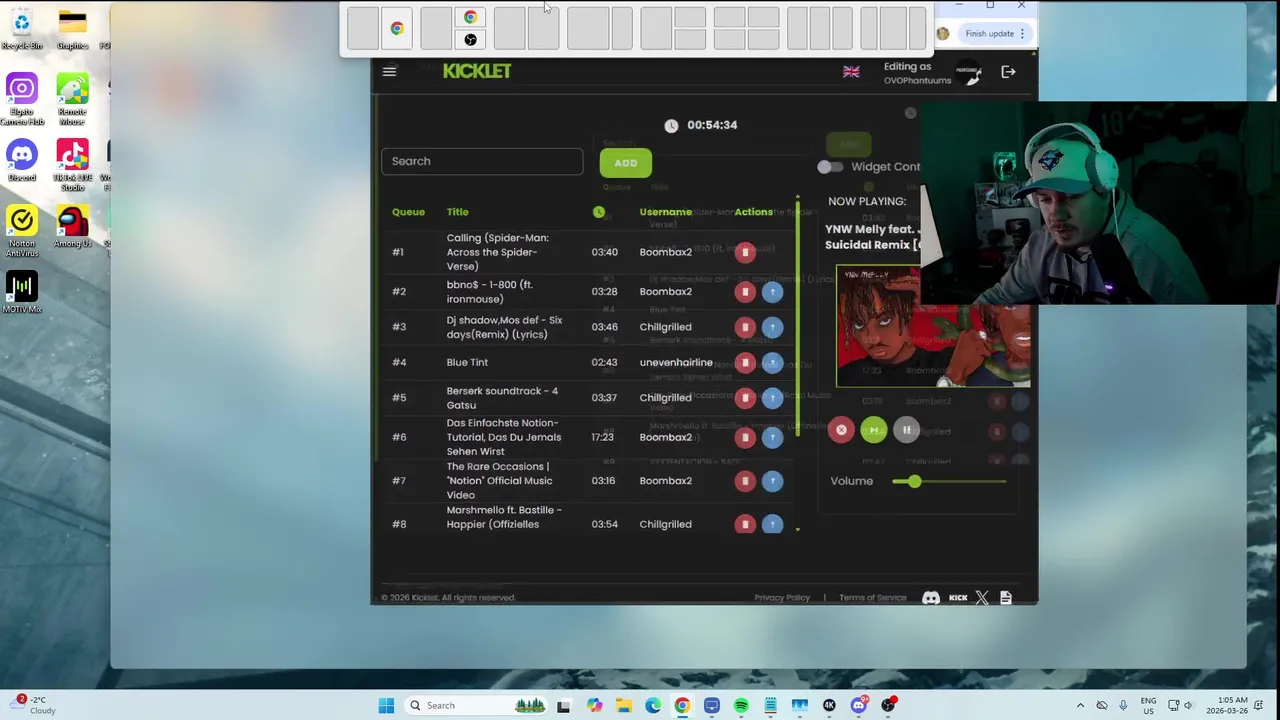Click the KICKLET logo
This screenshot has width=1280, height=720.
[x=477, y=71]
